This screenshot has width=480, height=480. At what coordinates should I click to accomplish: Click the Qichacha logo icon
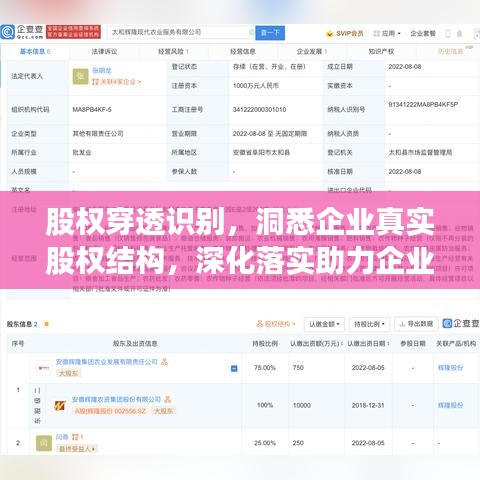[x=7, y=32]
